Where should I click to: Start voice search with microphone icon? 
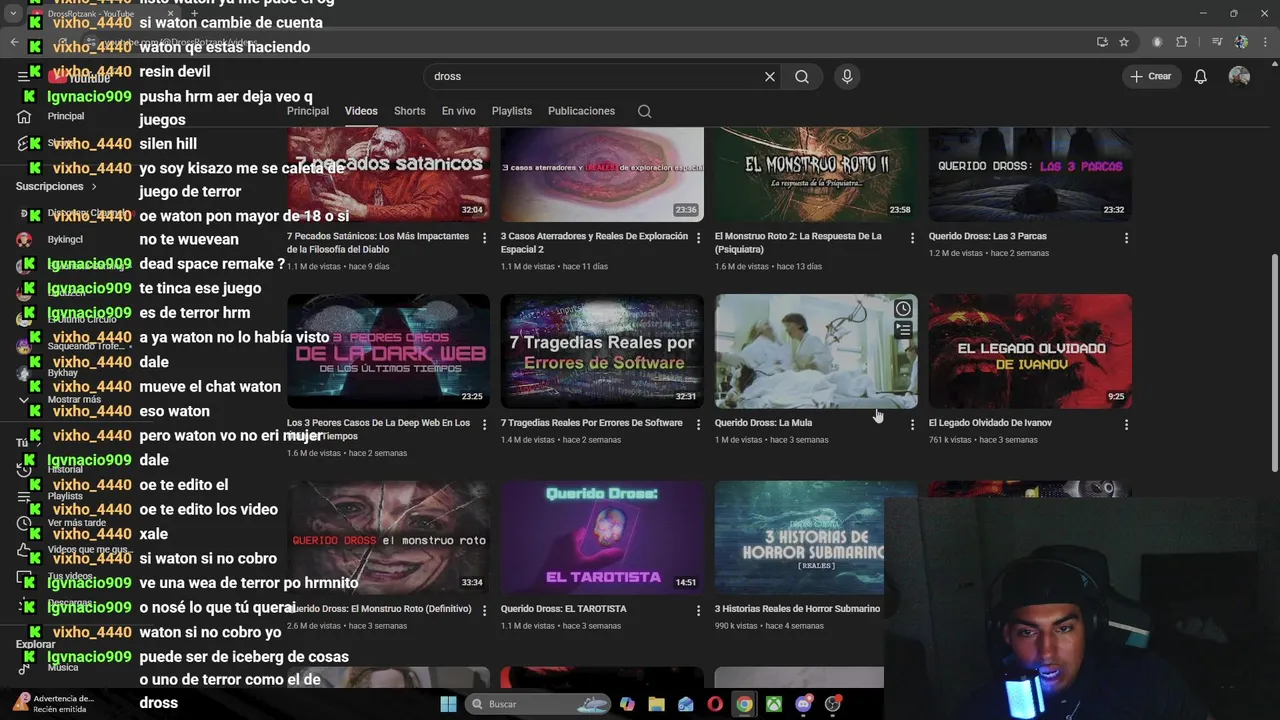(x=847, y=76)
